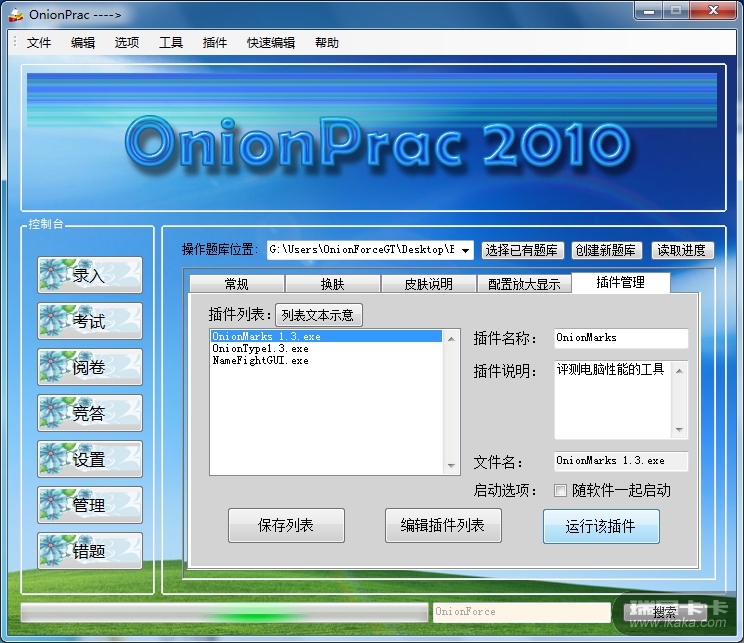Click 列表文本示意 button
Screen dimensions: 744x643
click(x=319, y=315)
